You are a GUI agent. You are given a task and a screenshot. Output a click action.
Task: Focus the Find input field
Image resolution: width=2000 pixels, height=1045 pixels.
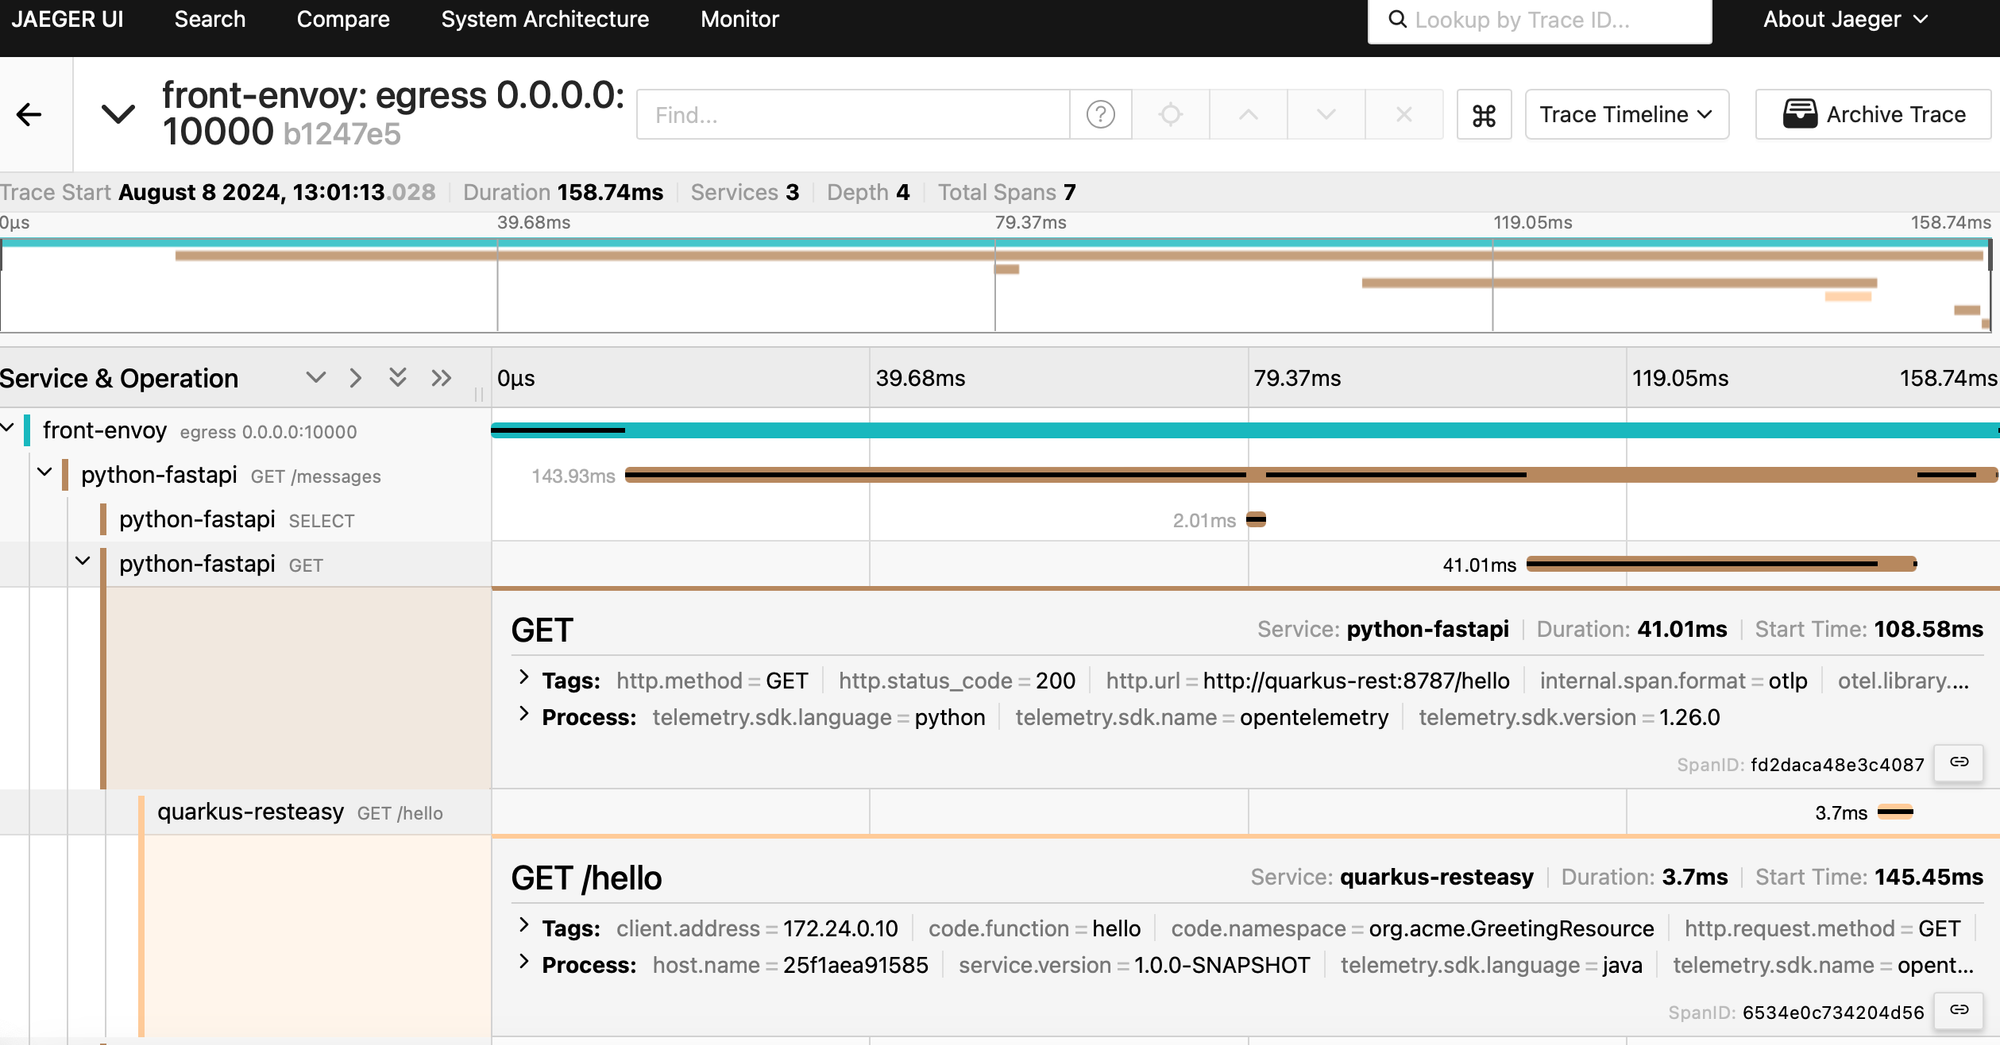pyautogui.click(x=853, y=115)
